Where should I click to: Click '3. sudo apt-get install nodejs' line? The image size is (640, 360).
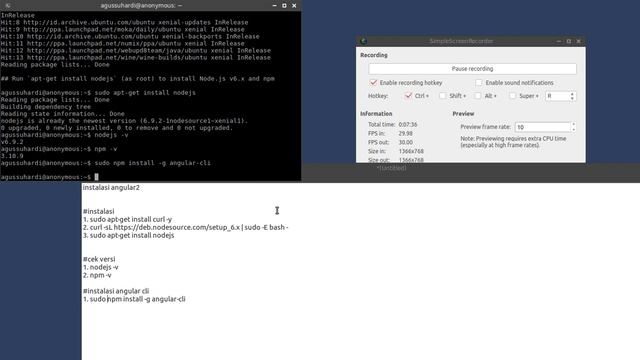coord(129,235)
